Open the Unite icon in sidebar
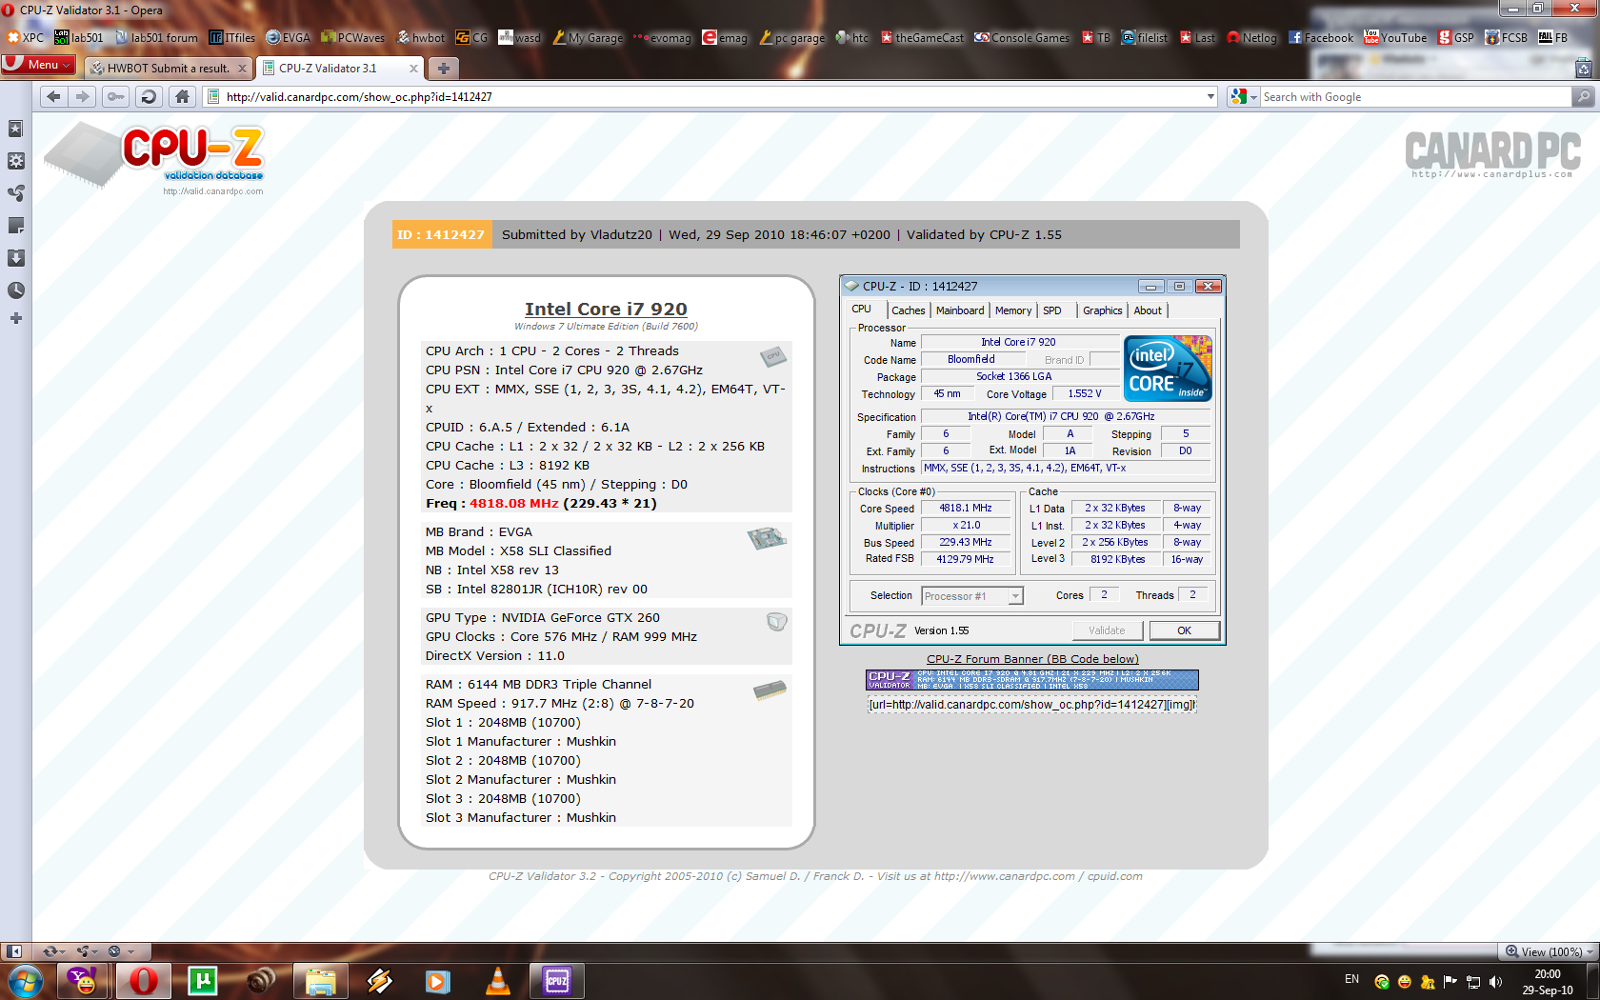The width and height of the screenshot is (1600, 1000). click(x=16, y=193)
